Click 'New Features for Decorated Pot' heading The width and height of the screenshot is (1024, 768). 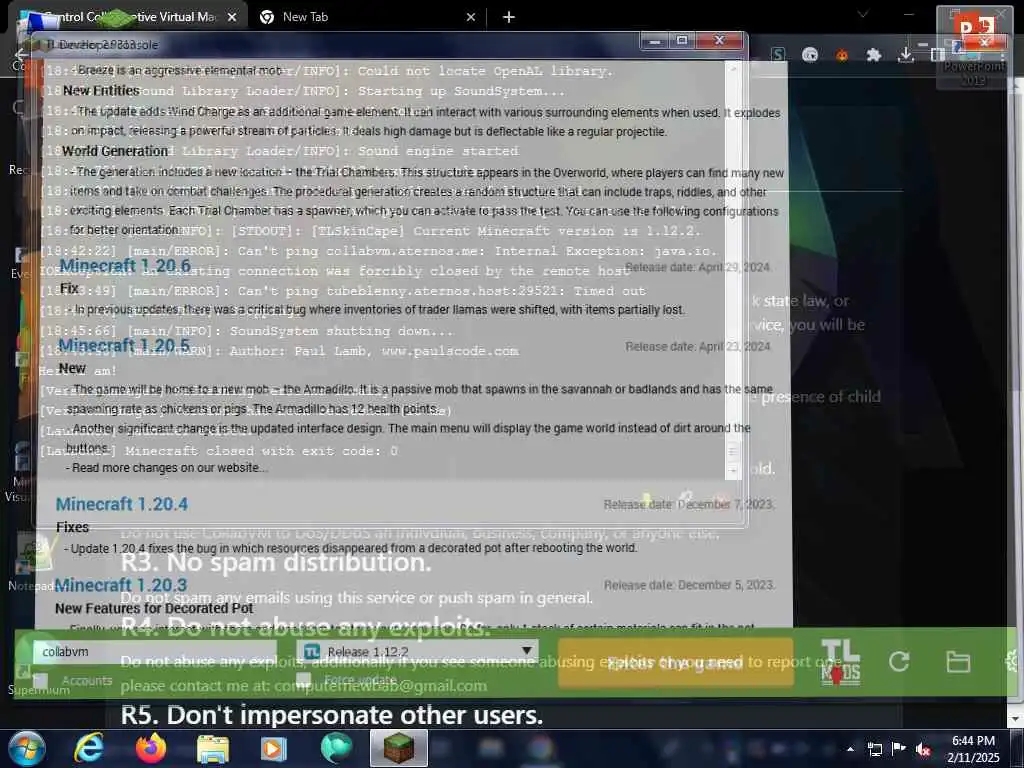[154, 609]
